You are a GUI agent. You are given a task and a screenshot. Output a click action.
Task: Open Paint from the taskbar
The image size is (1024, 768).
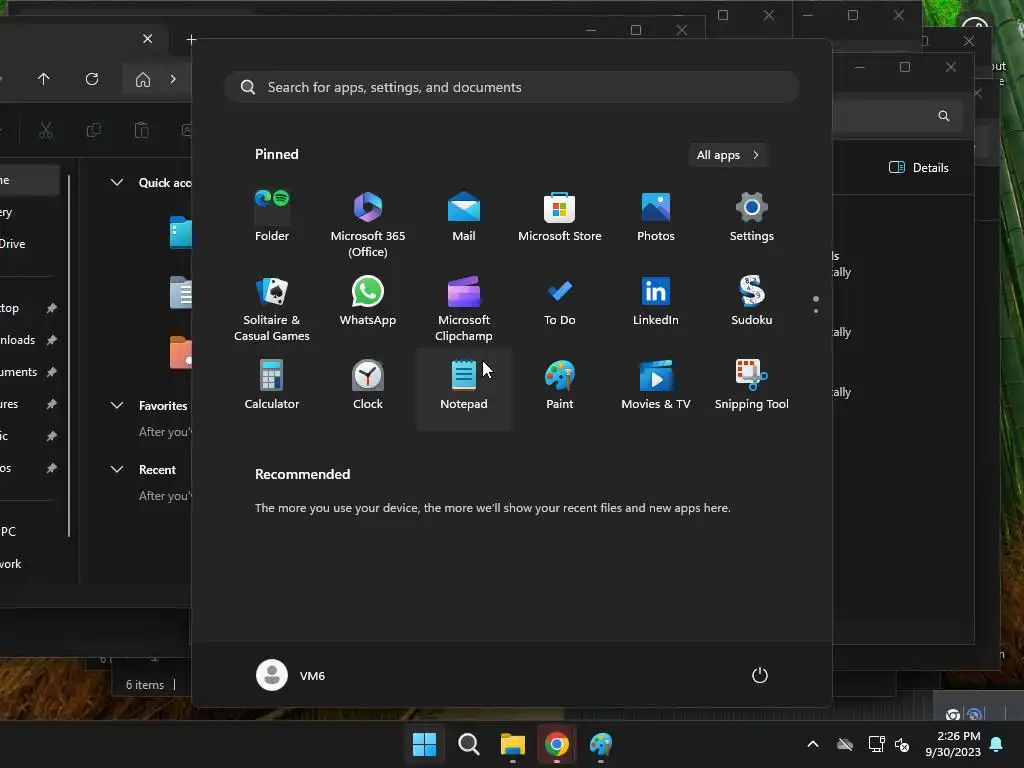[601, 744]
